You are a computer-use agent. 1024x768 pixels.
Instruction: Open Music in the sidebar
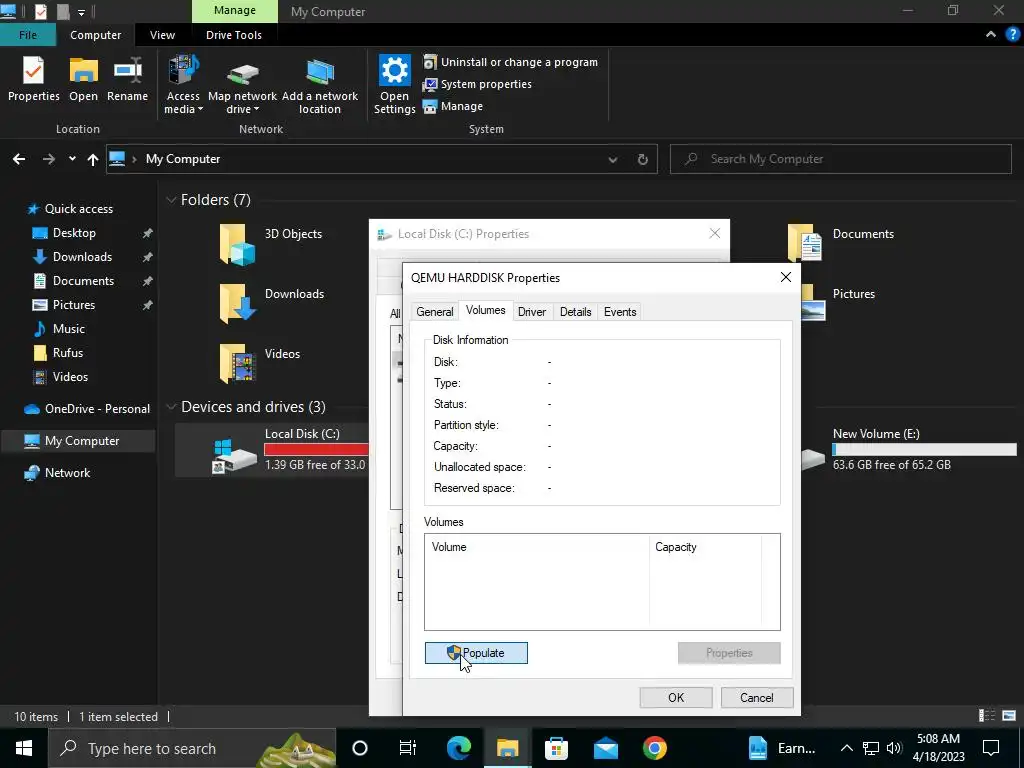point(69,329)
